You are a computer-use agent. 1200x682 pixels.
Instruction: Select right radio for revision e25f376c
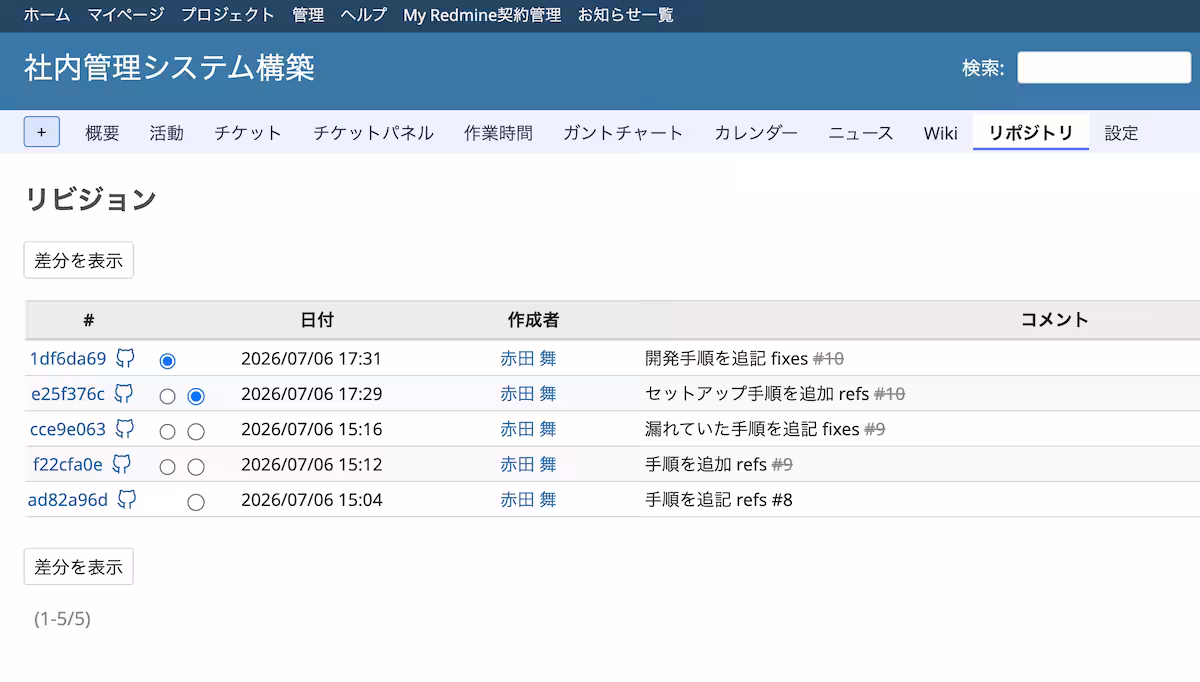point(196,396)
